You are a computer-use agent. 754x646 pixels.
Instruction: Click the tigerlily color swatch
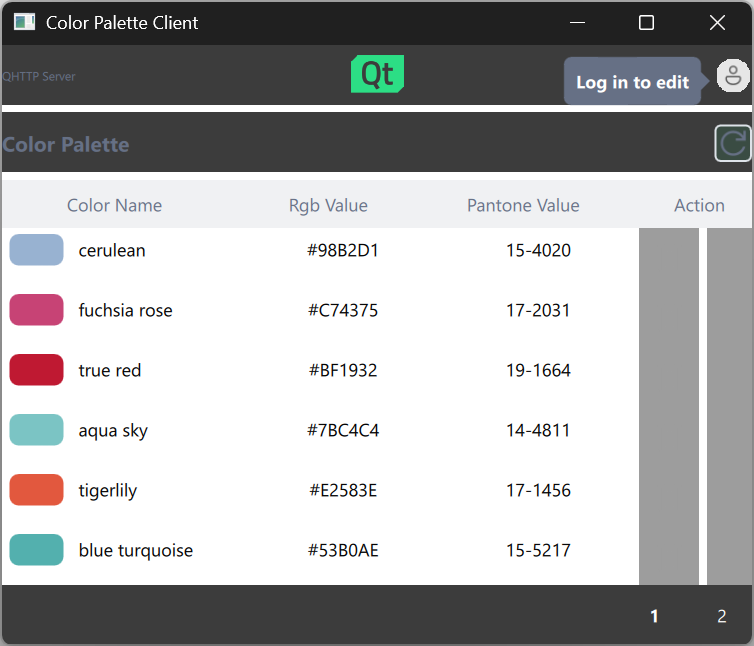click(37, 490)
